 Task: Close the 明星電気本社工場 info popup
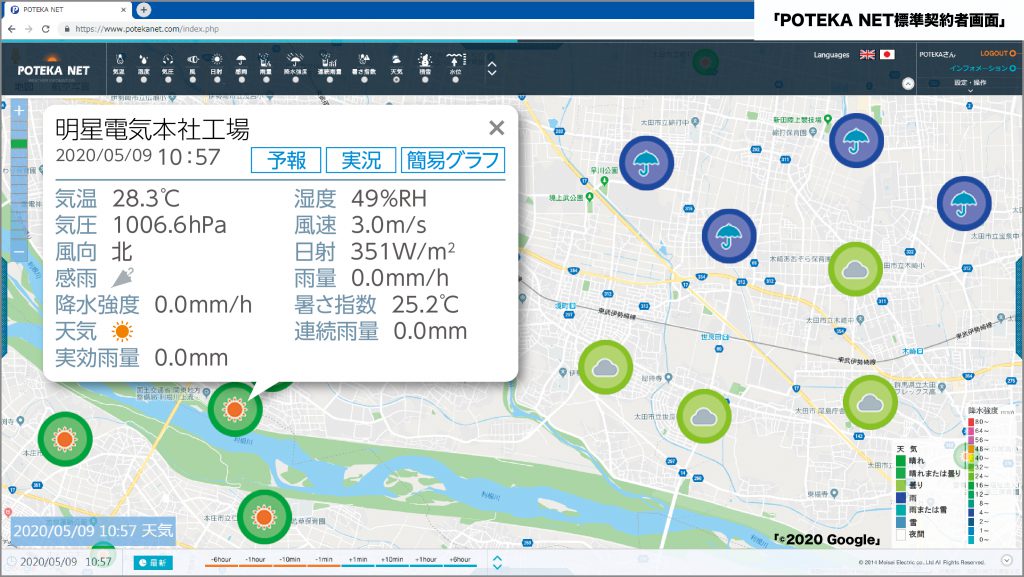point(496,128)
